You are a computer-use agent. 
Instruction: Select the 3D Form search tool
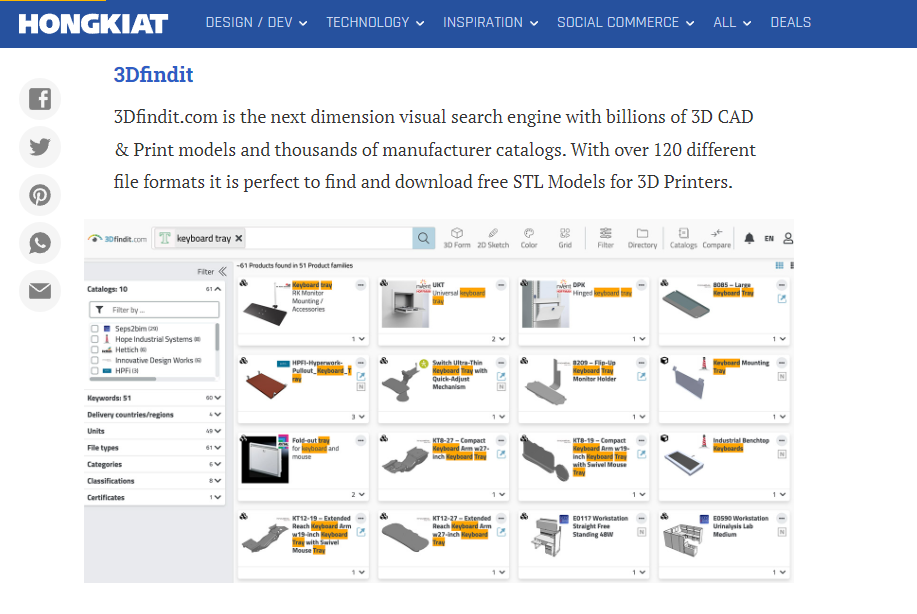[x=457, y=238]
